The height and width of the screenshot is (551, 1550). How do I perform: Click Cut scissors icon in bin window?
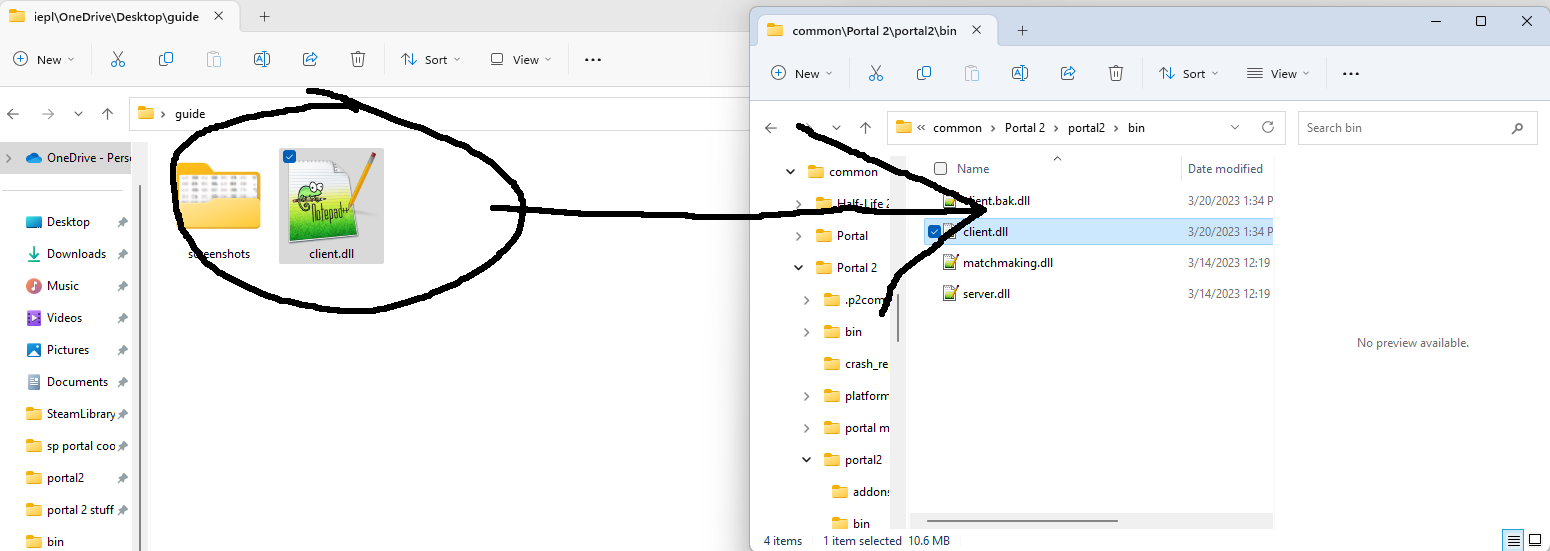pyautogui.click(x=876, y=74)
